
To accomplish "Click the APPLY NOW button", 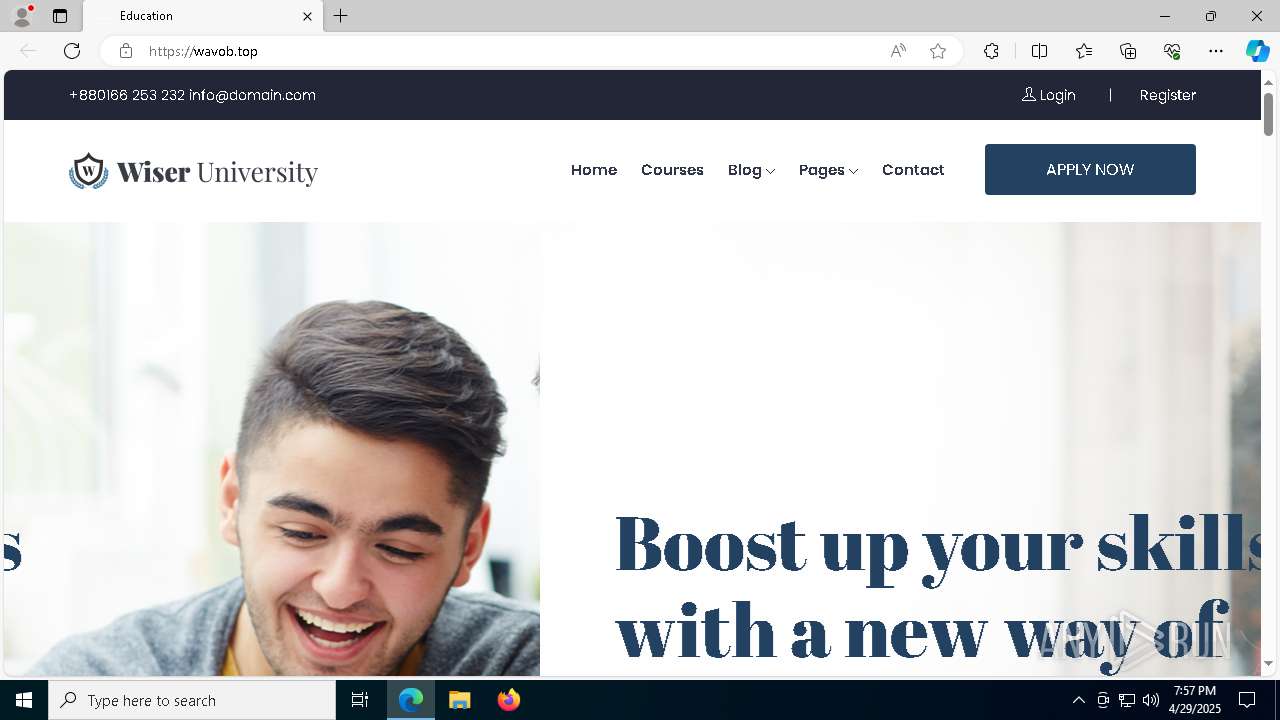I will coord(1090,169).
